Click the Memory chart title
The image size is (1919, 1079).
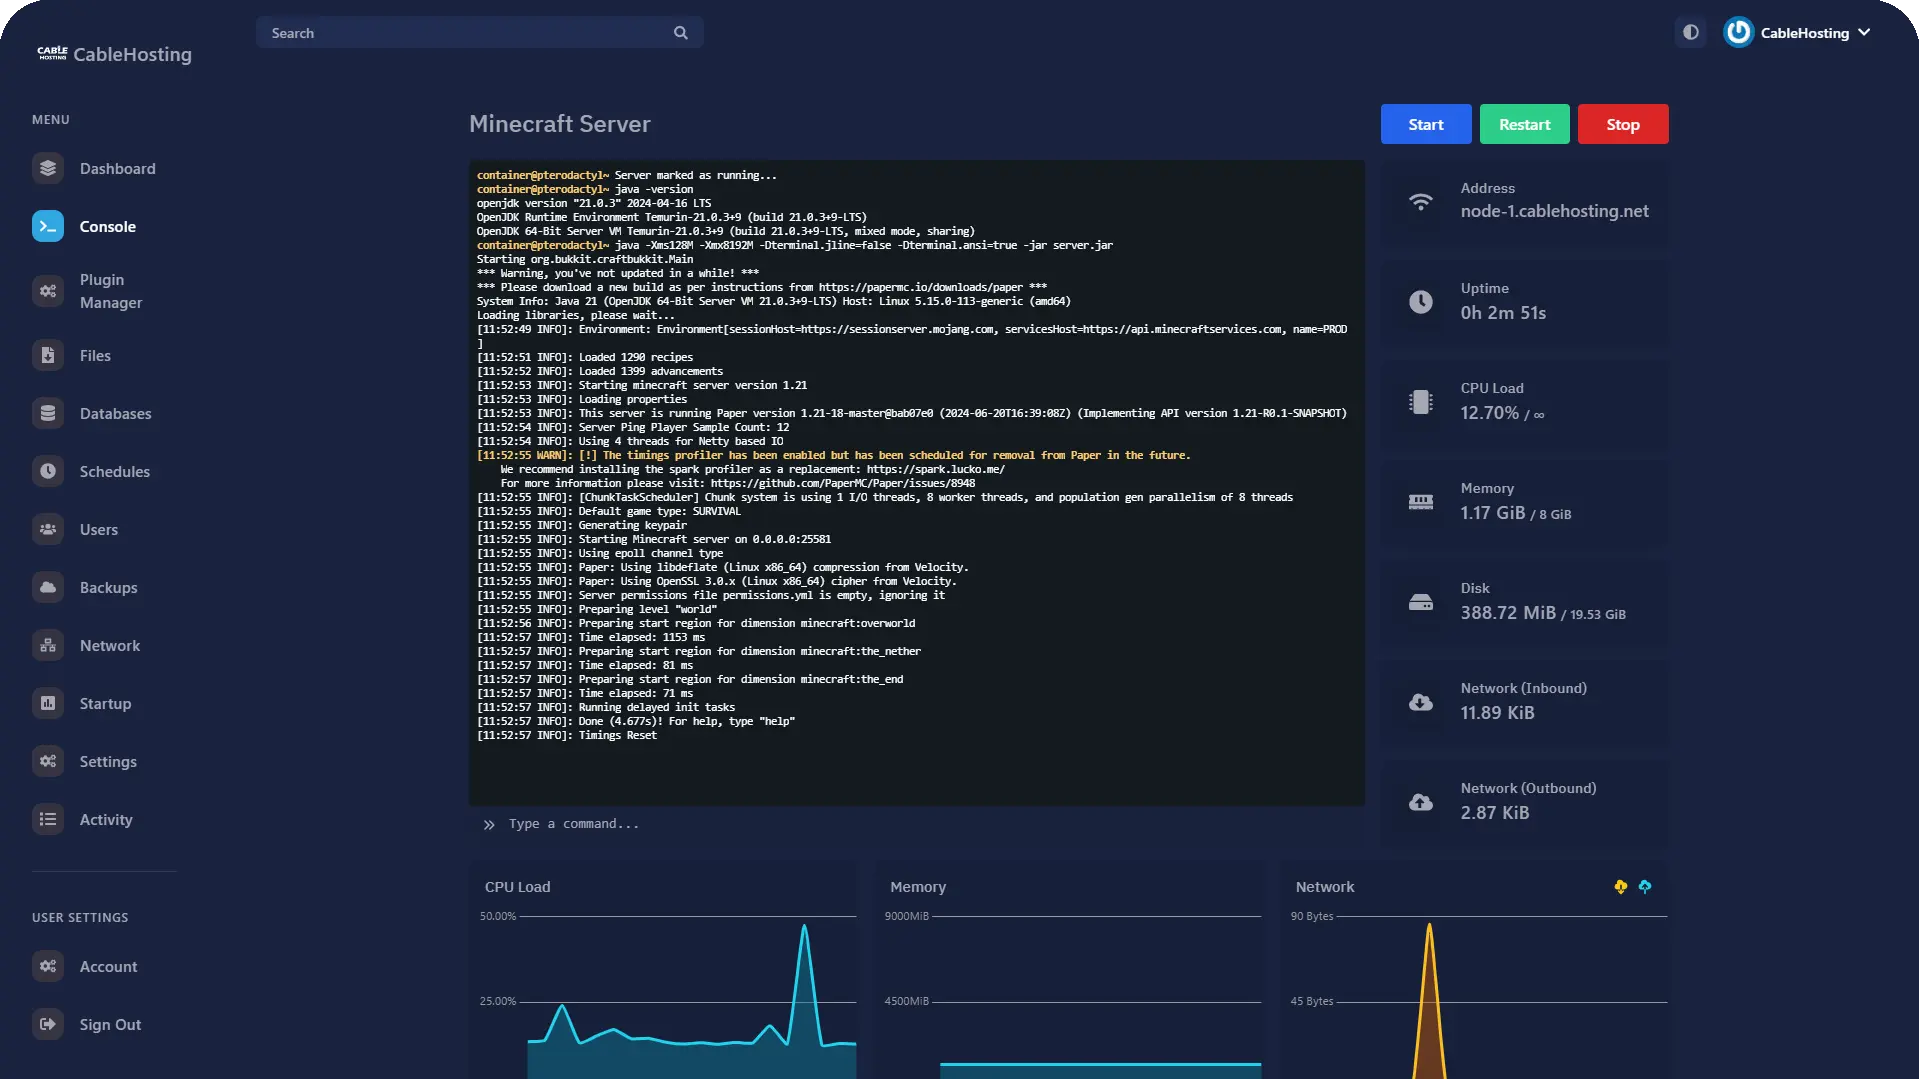(917, 887)
